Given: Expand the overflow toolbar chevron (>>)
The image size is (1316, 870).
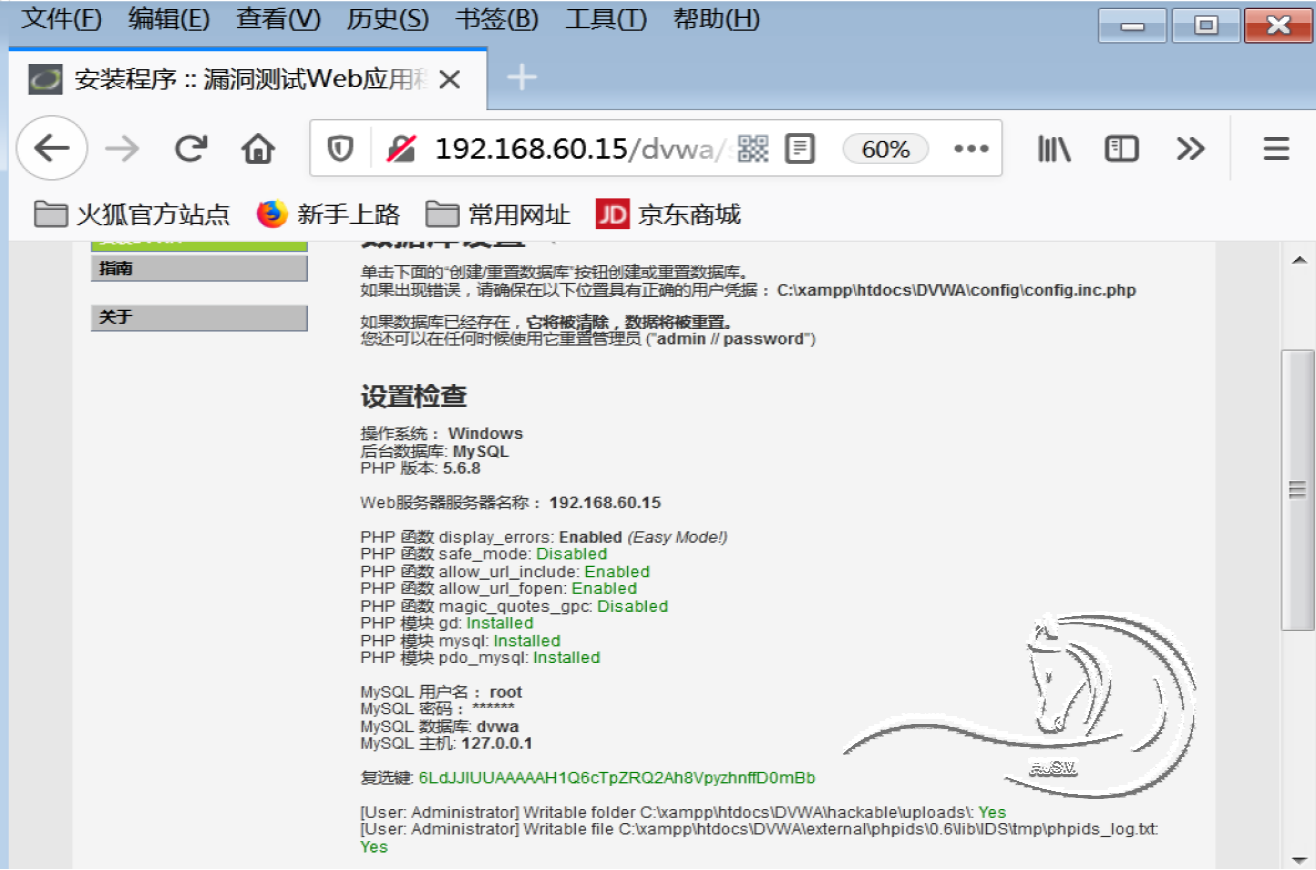Looking at the screenshot, I should point(1190,147).
